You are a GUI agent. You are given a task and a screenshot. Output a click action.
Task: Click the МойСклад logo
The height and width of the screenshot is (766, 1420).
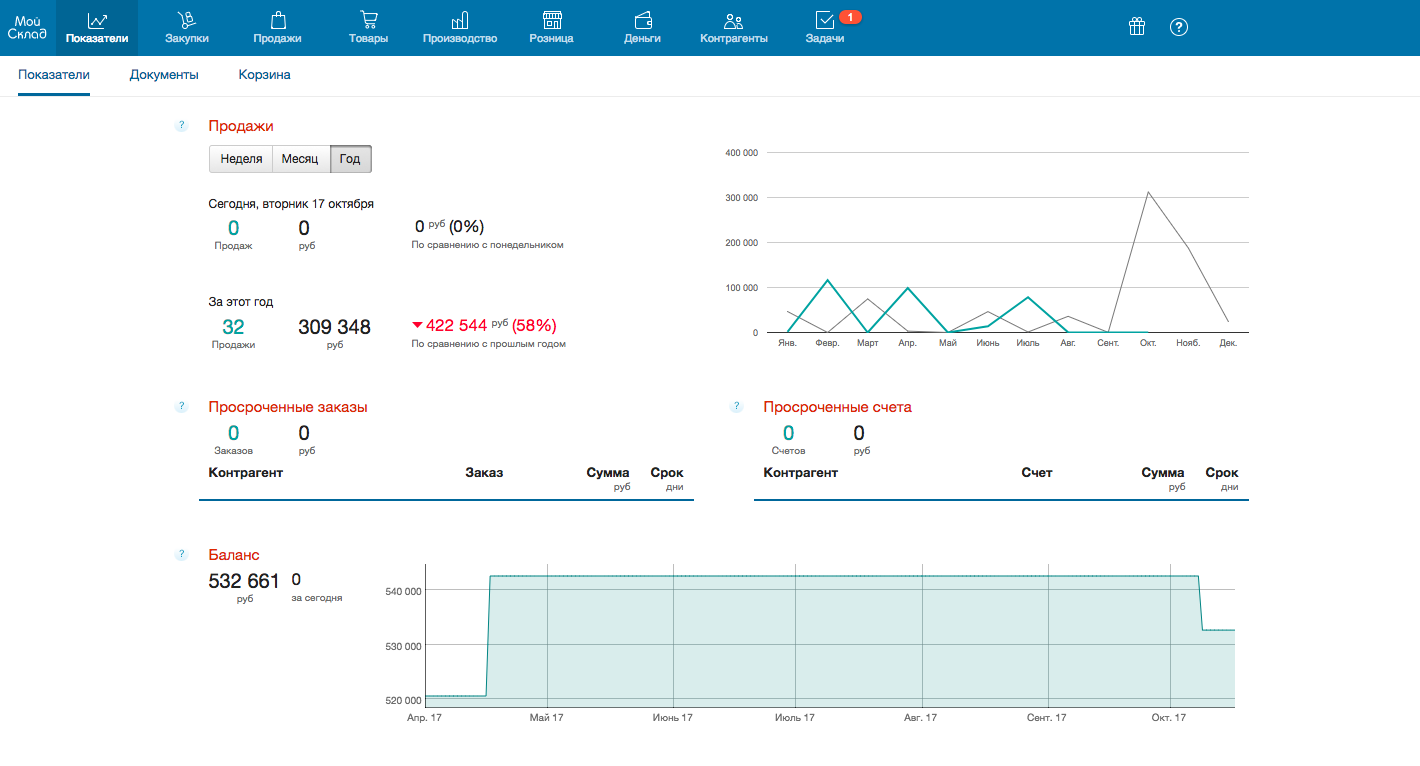[x=27, y=27]
